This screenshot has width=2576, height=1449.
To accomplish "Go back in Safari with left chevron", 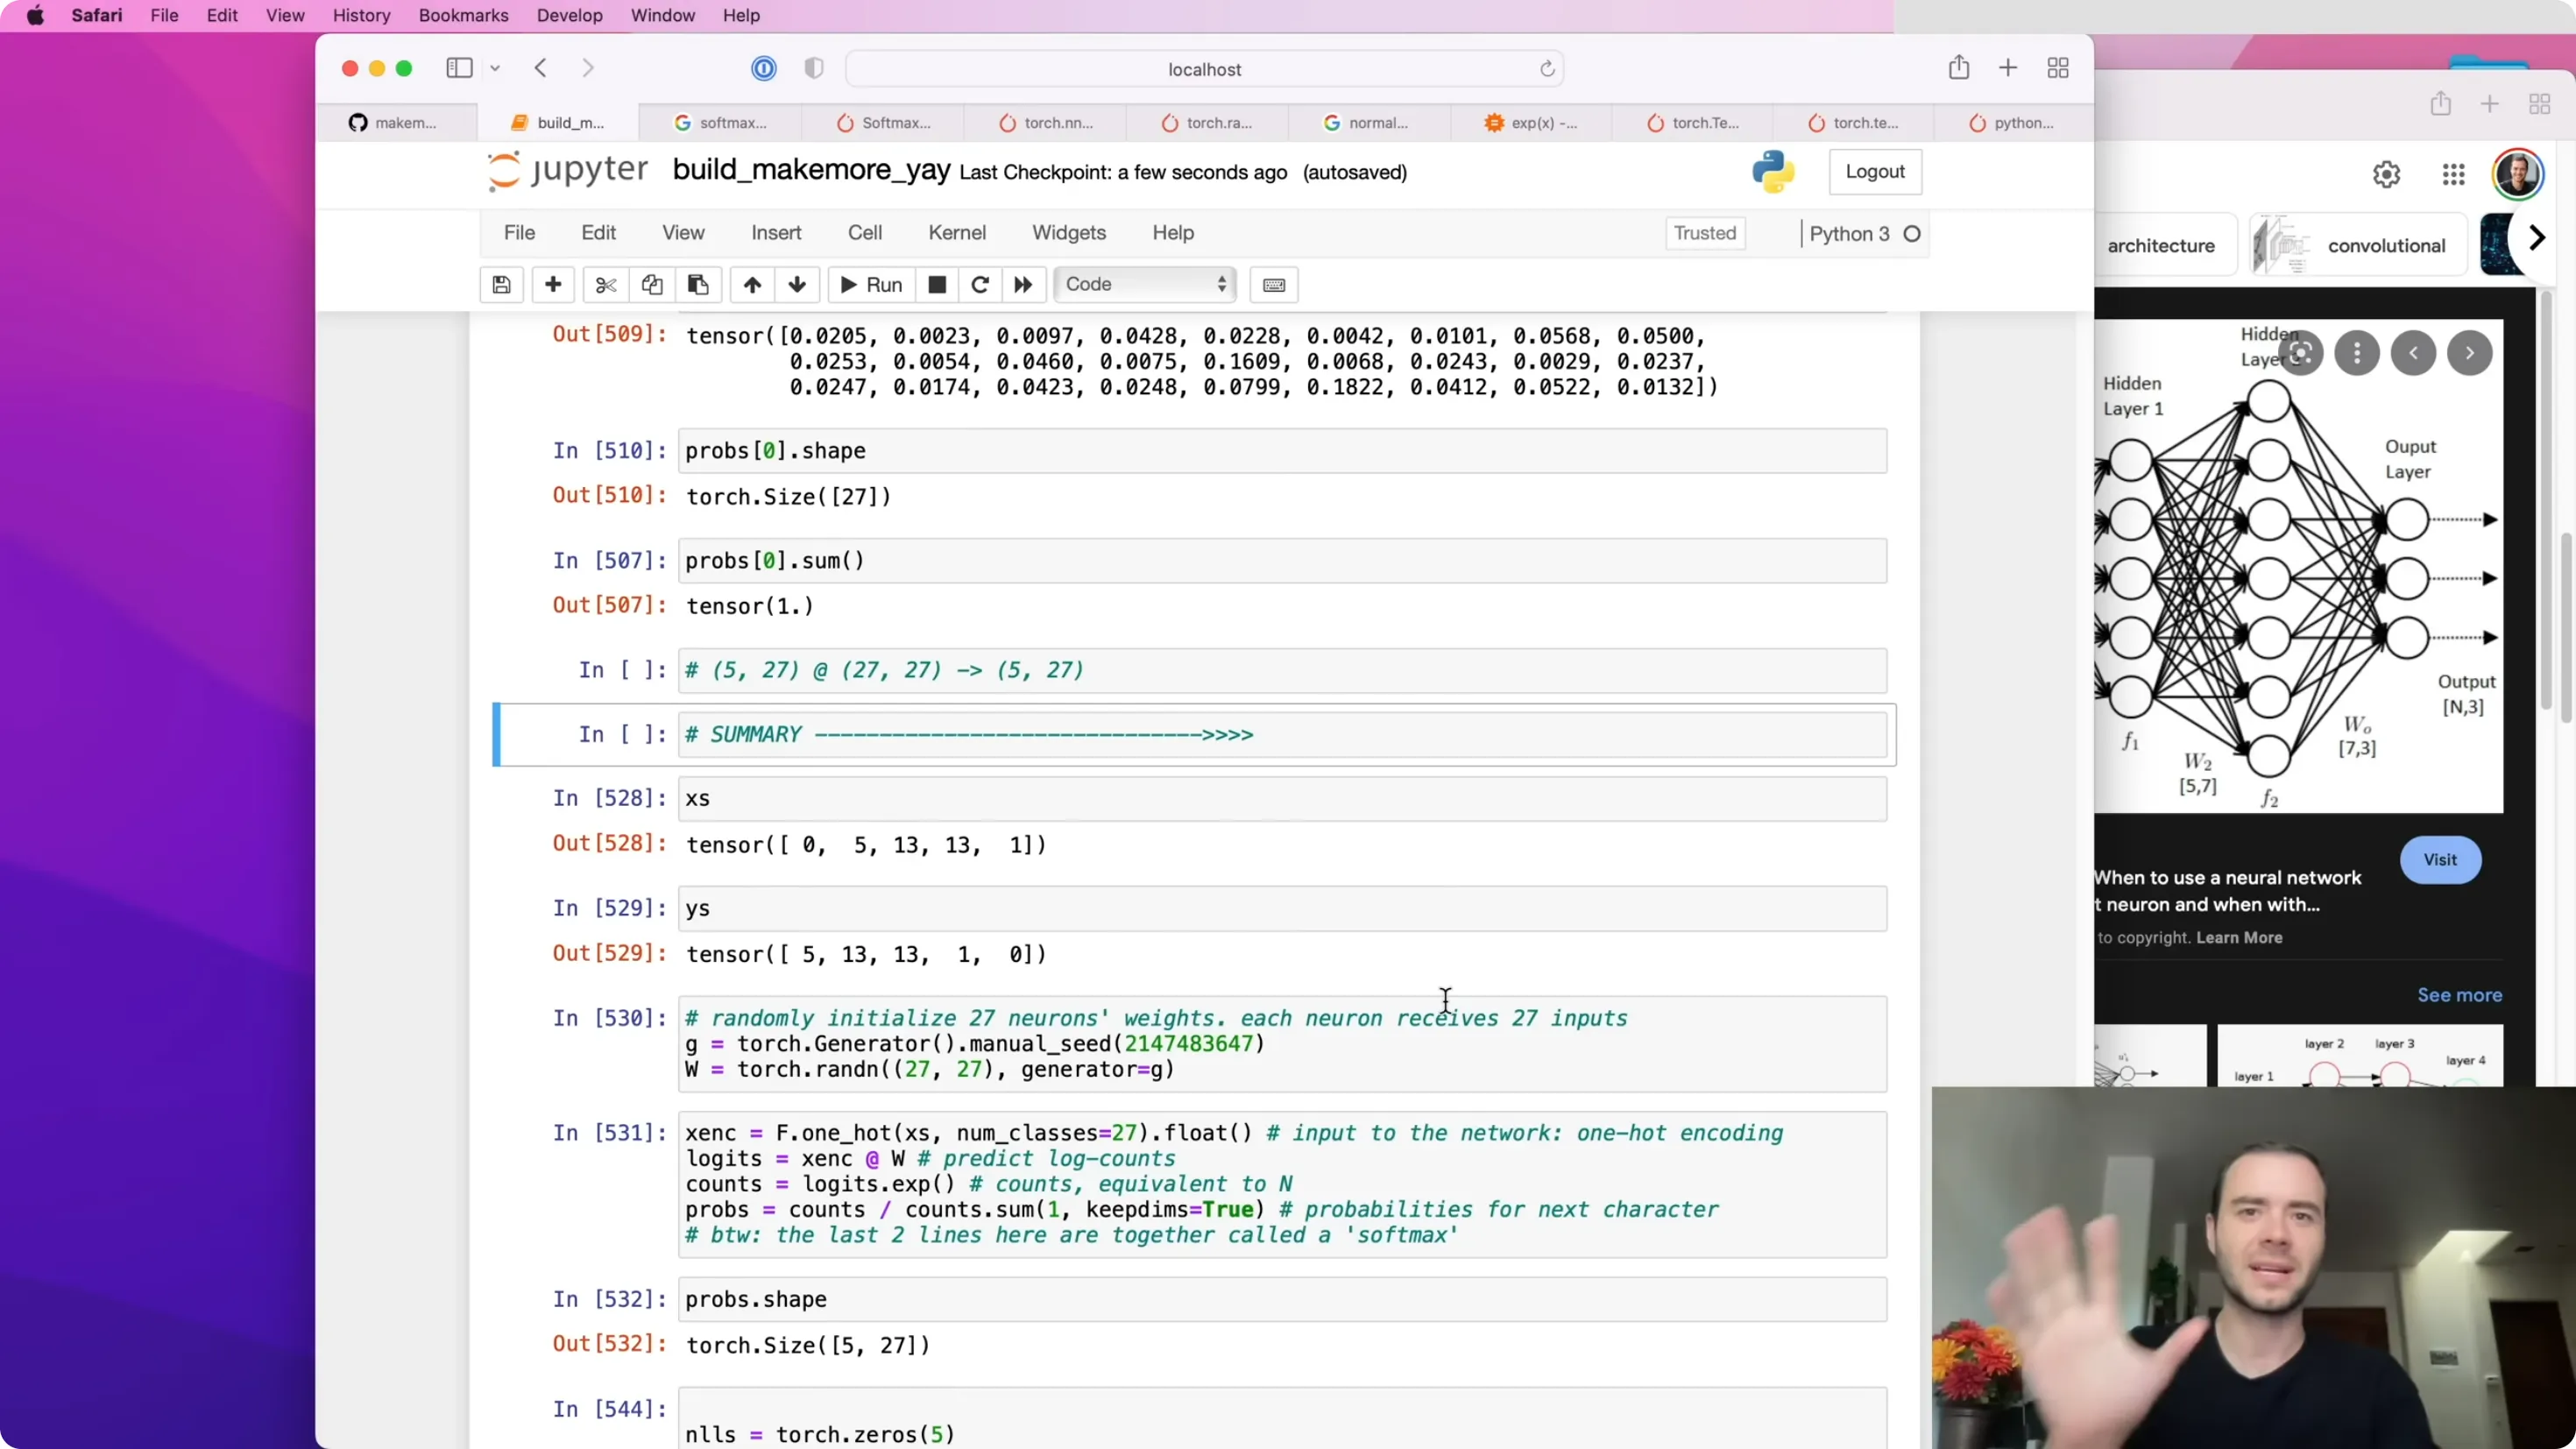I will point(541,68).
